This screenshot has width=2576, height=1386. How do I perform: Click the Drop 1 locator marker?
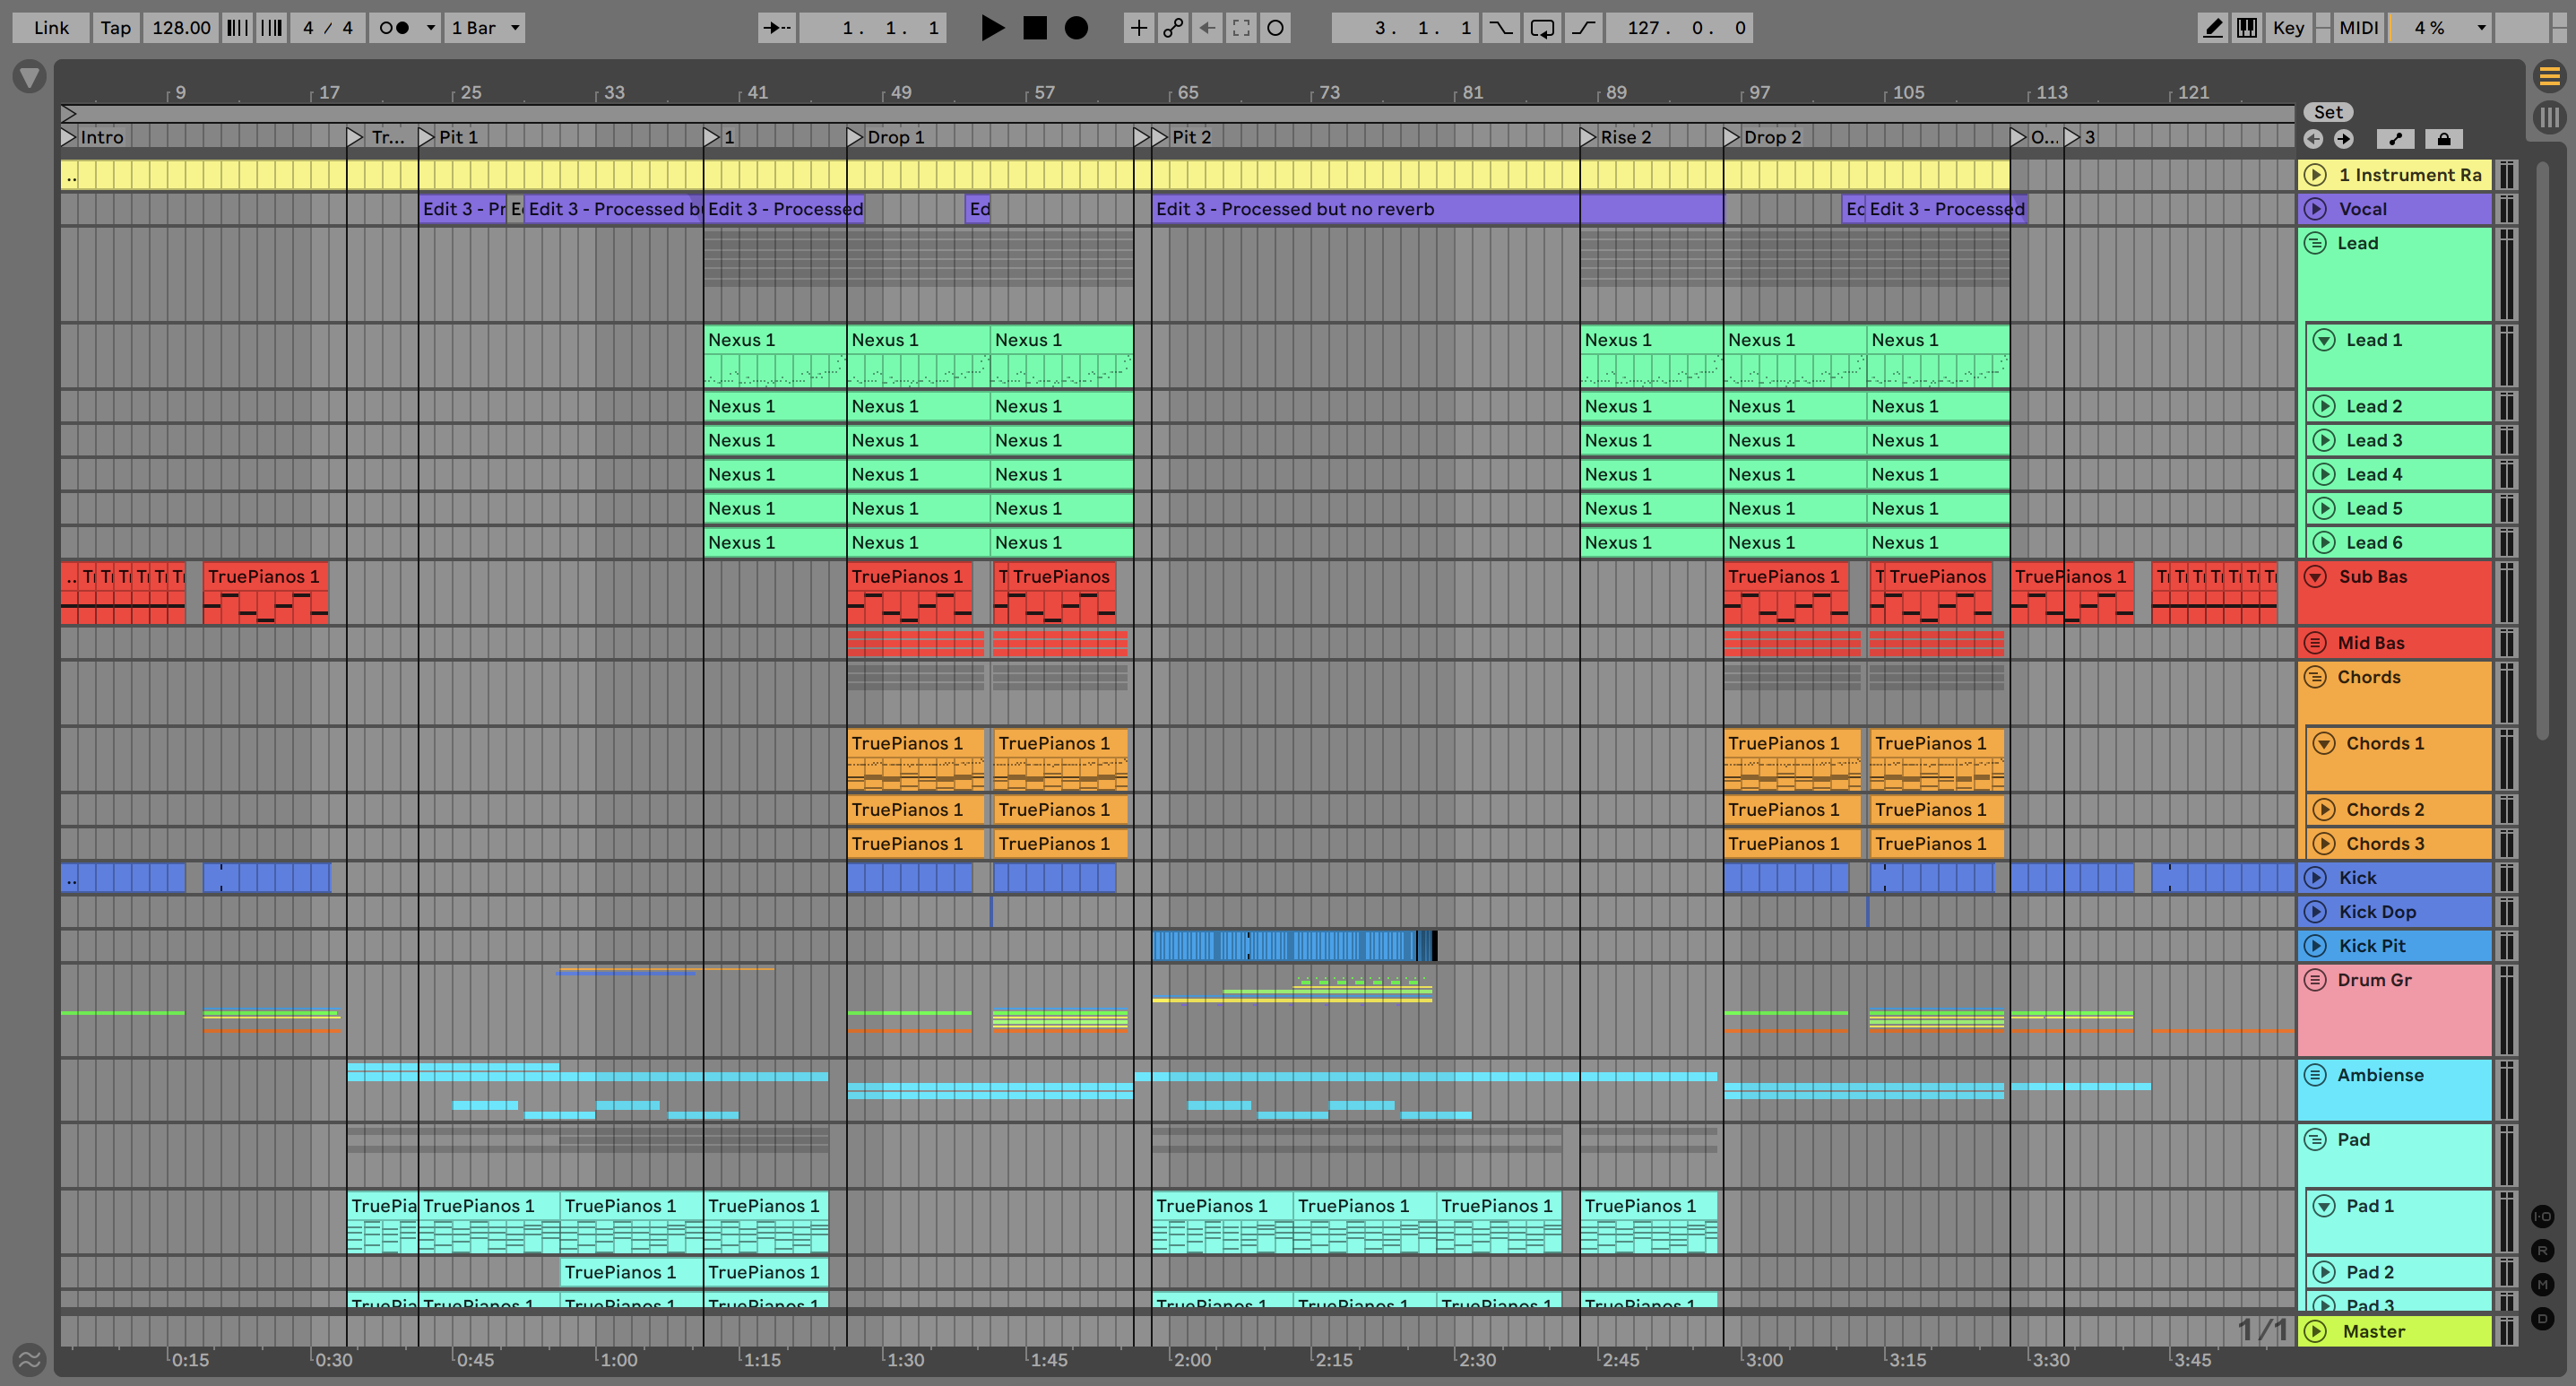click(x=855, y=137)
